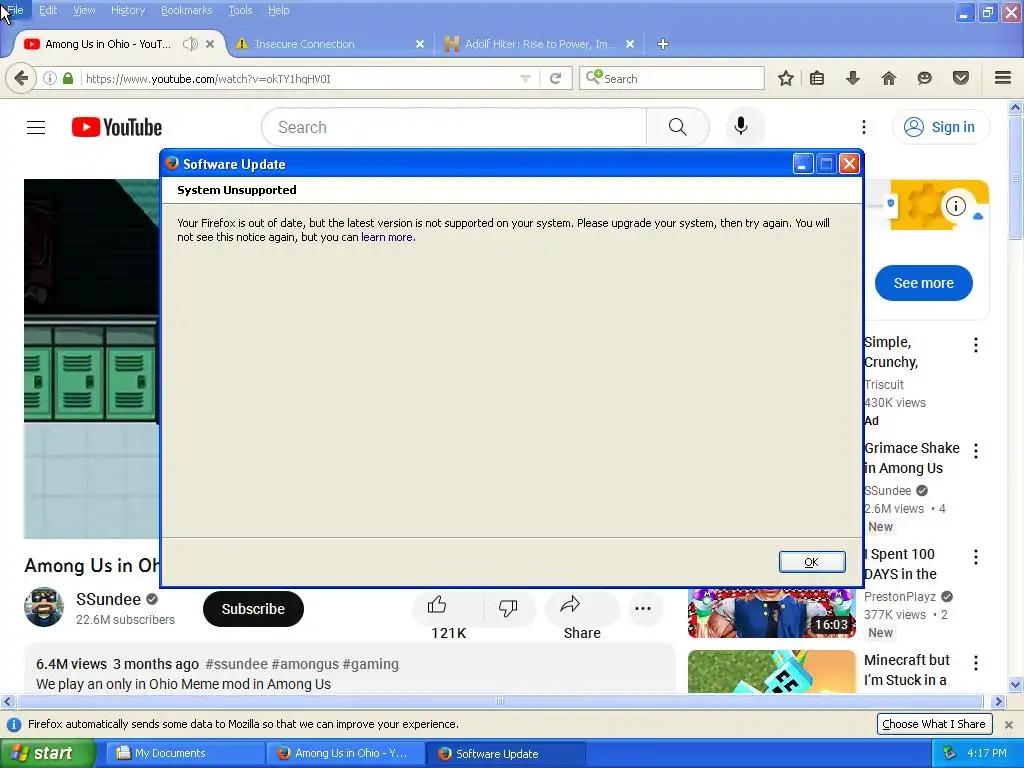
Task: Click horizontal scrollbar right arrow
Action: click(x=997, y=701)
